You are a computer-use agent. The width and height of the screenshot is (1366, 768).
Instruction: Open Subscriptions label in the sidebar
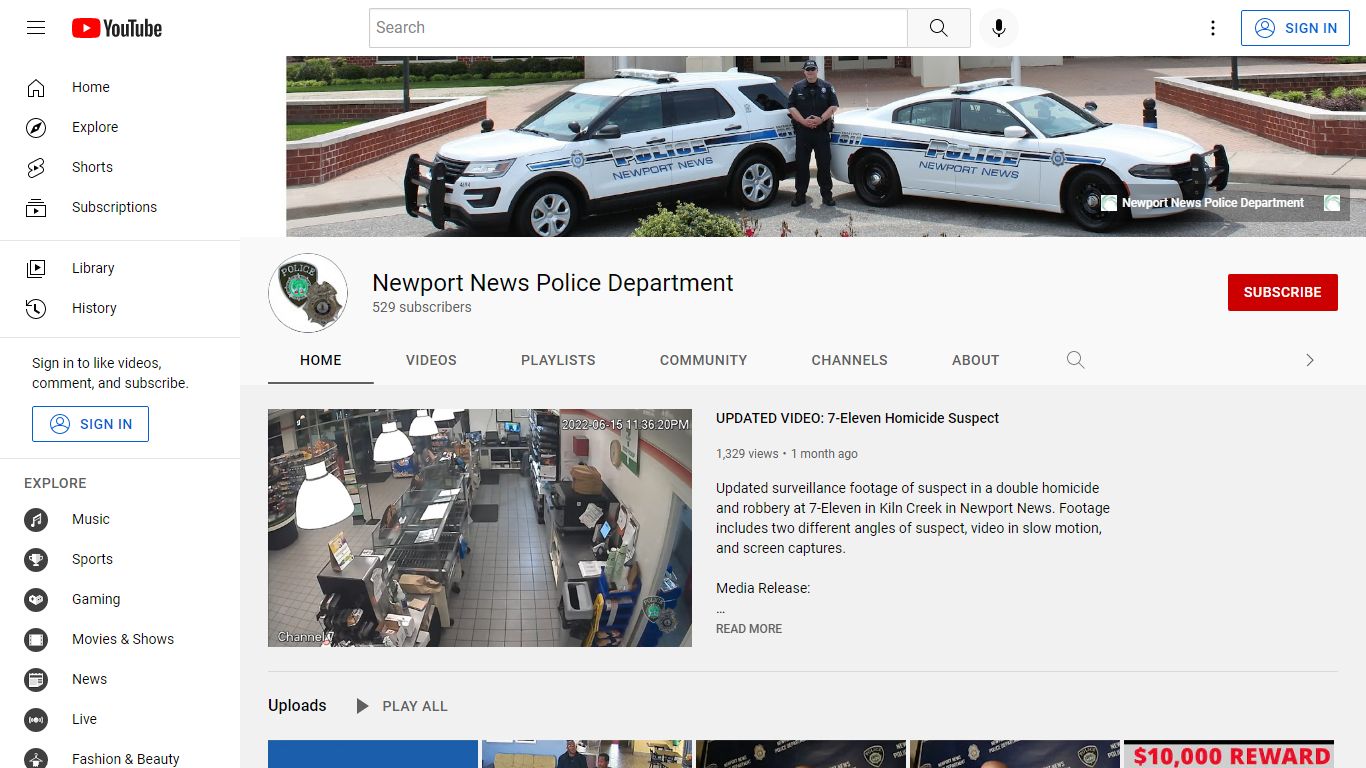click(x=114, y=207)
